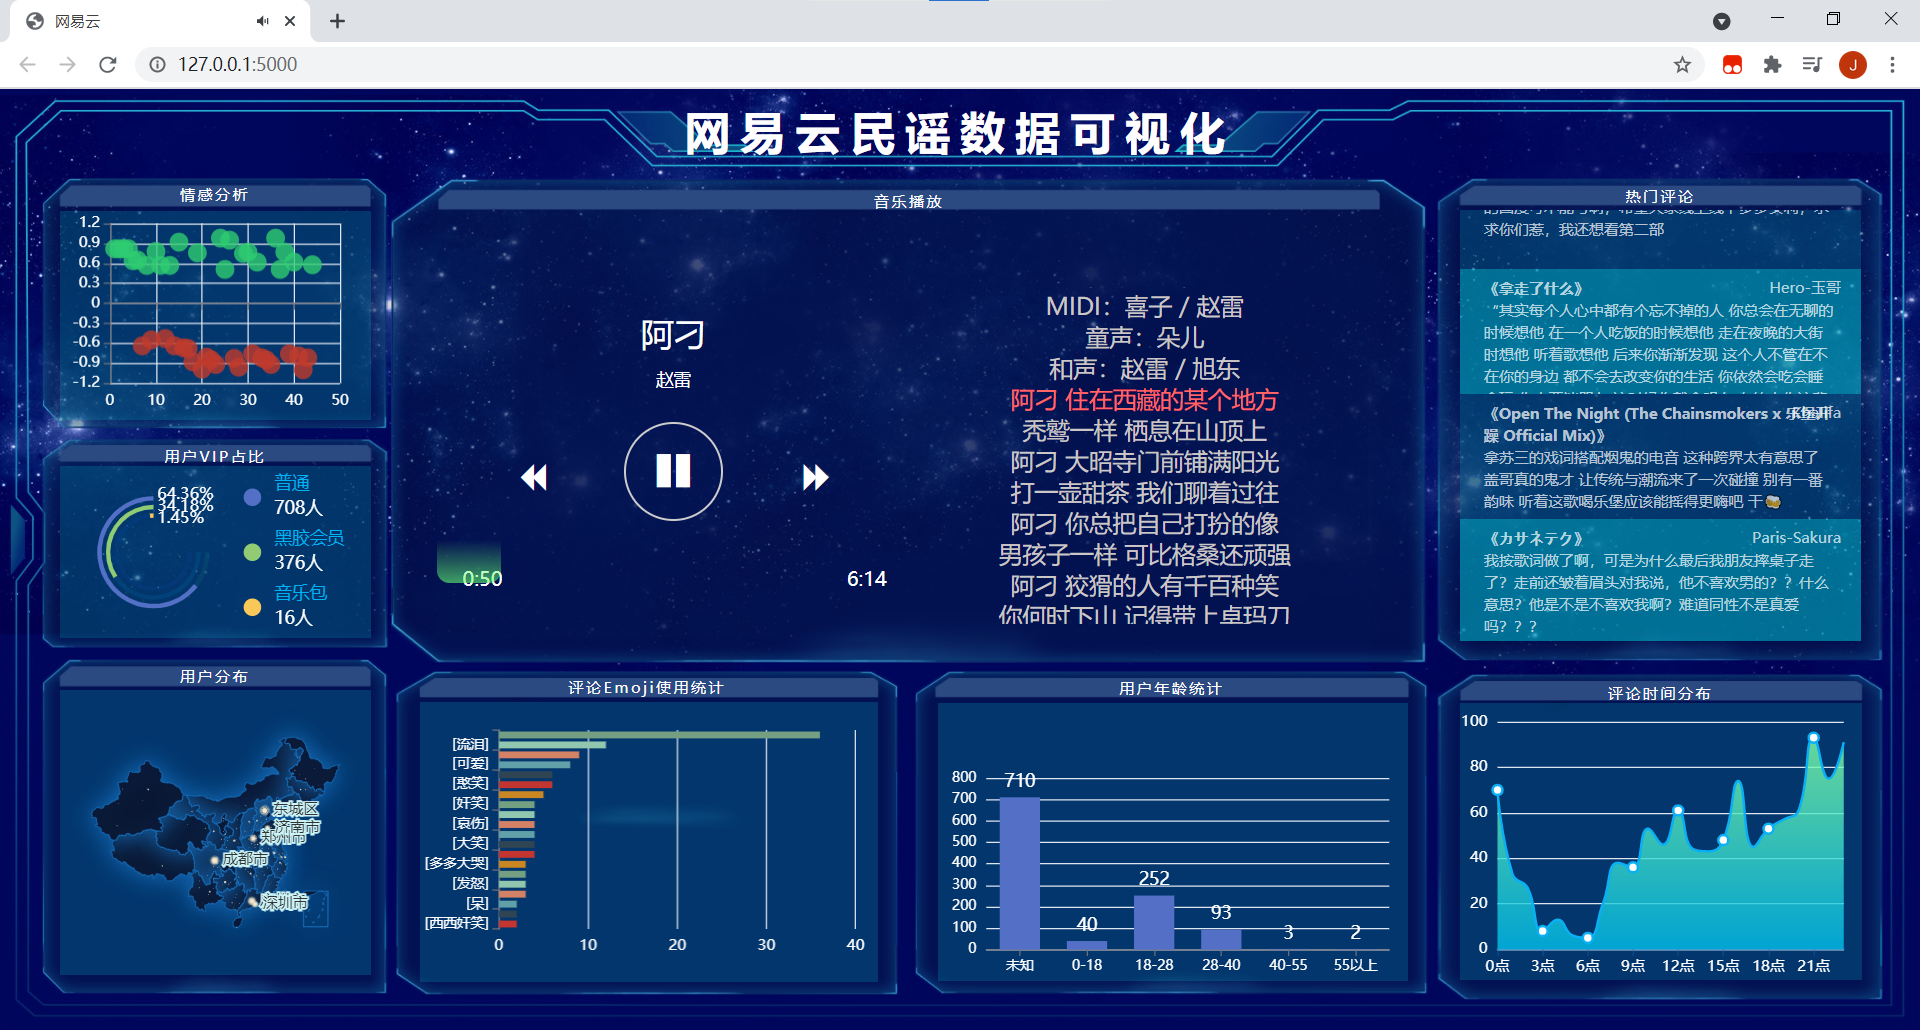Select the 东城区 map marker

tap(264, 809)
